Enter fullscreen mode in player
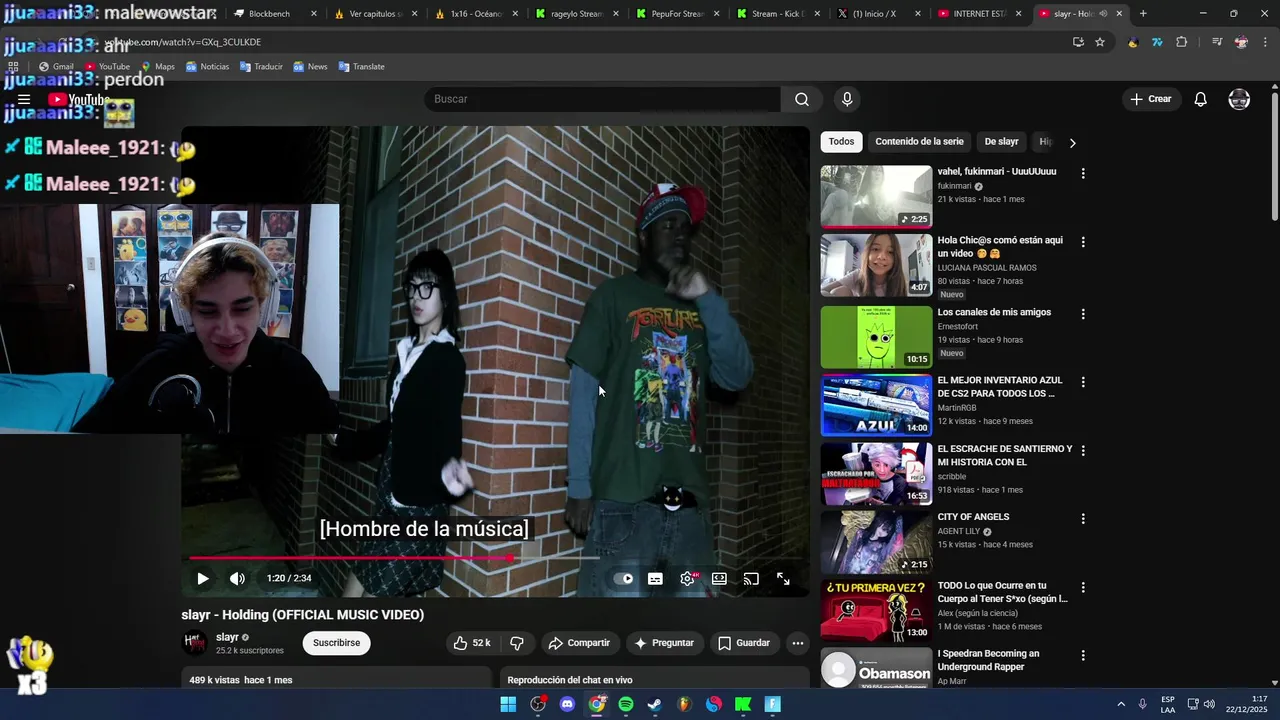The image size is (1280, 720). (x=783, y=578)
